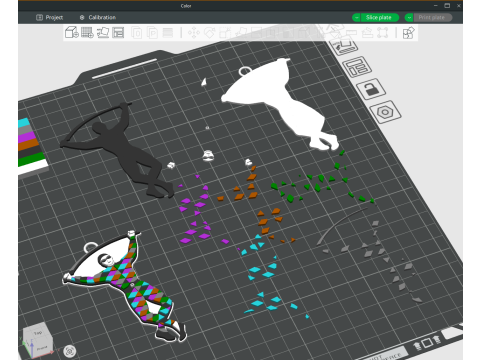The width and height of the screenshot is (480, 360).
Task: Click the greyed Paste icon marked with P
Action: [x=152, y=33]
